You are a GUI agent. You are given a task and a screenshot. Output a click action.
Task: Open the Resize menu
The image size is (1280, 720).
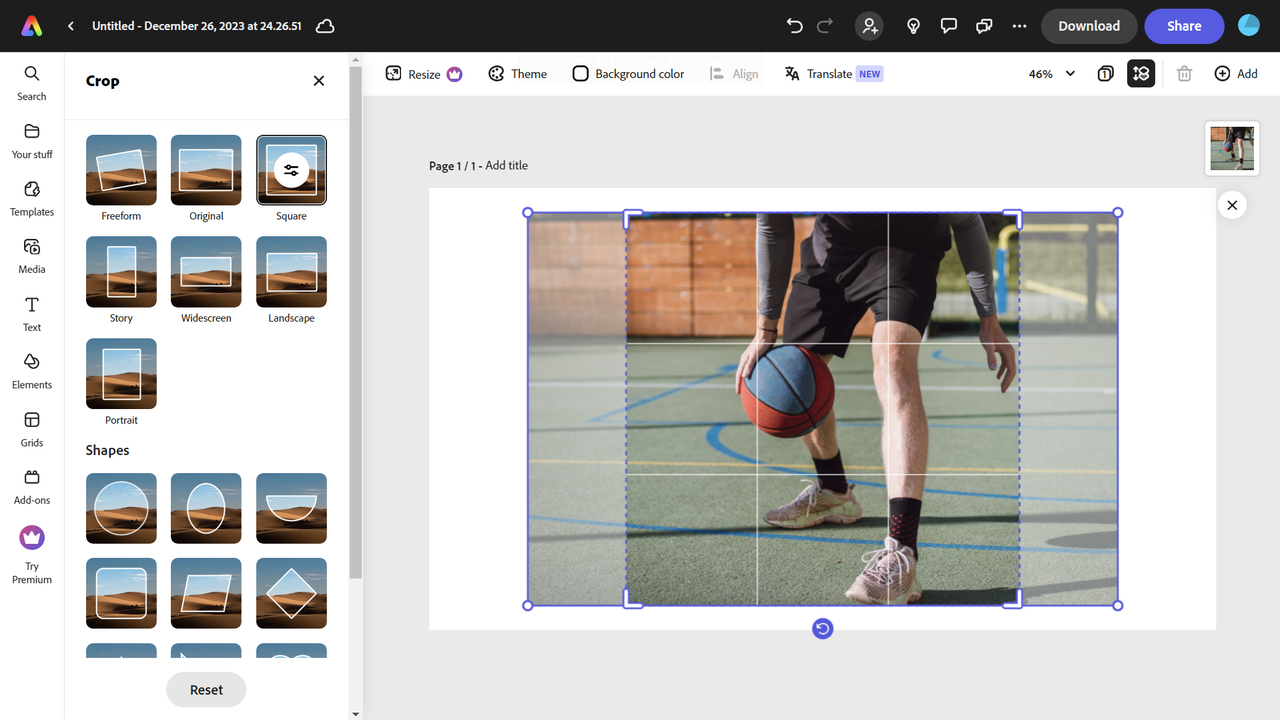423,73
